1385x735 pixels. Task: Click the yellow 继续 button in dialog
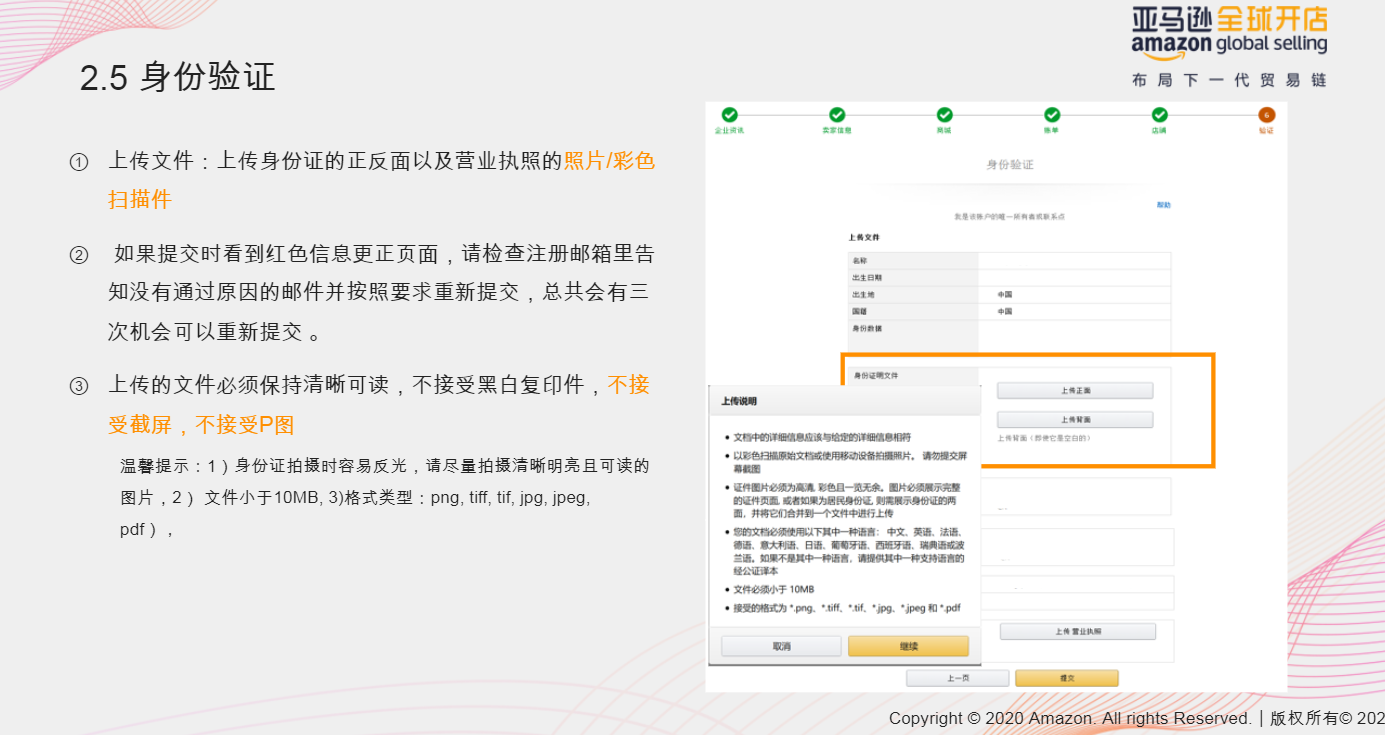pos(908,645)
